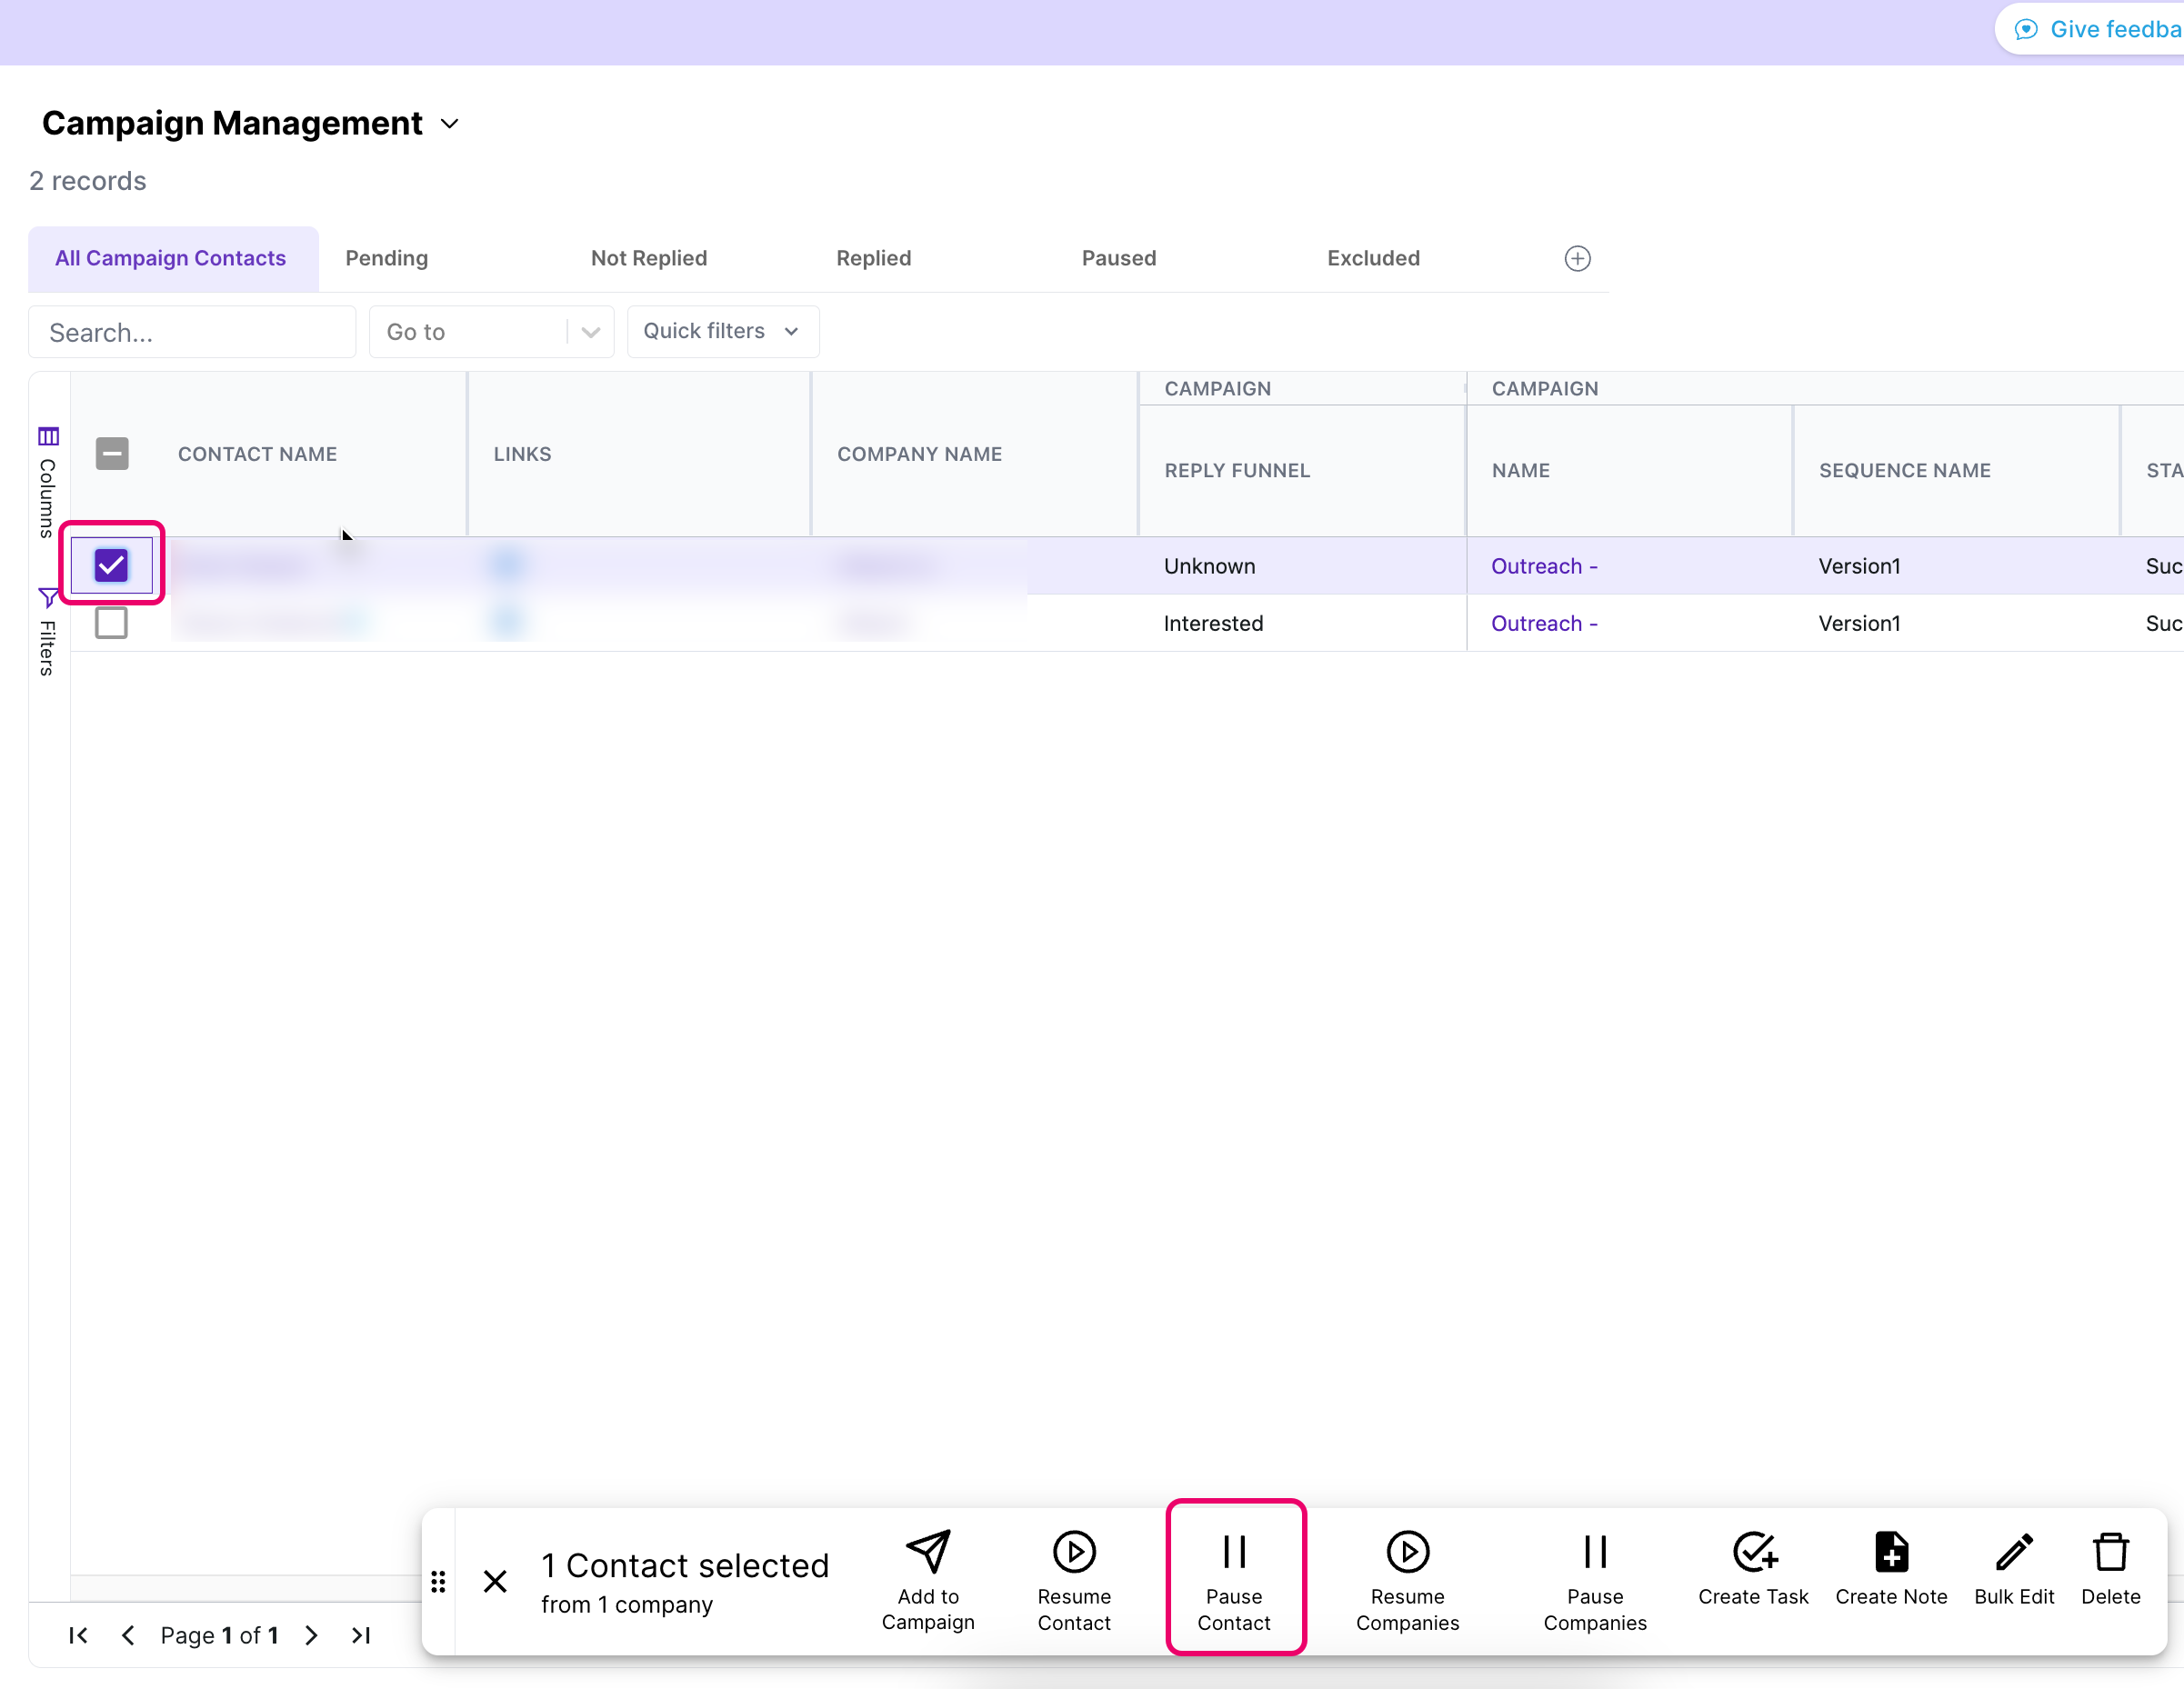Open the Filters side panel
This screenshot has height=1689, width=2184.
click(48, 631)
